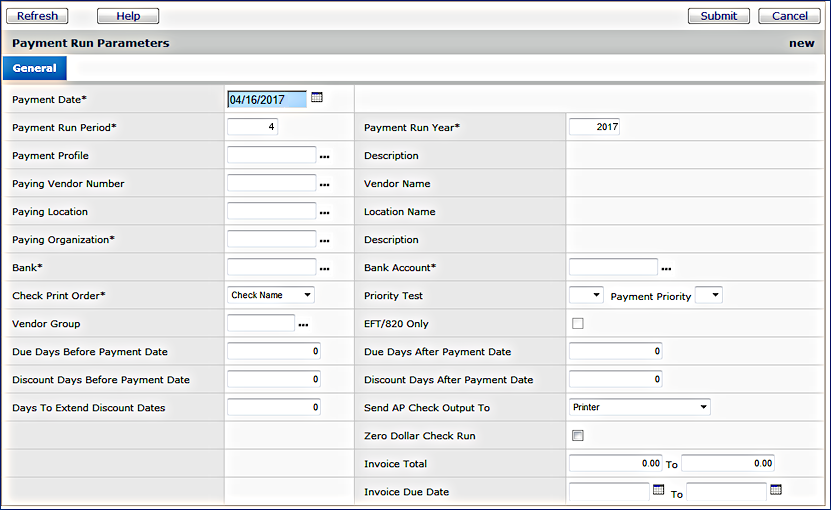Click the Payment Run Period field
831x510 pixels.
pos(252,127)
